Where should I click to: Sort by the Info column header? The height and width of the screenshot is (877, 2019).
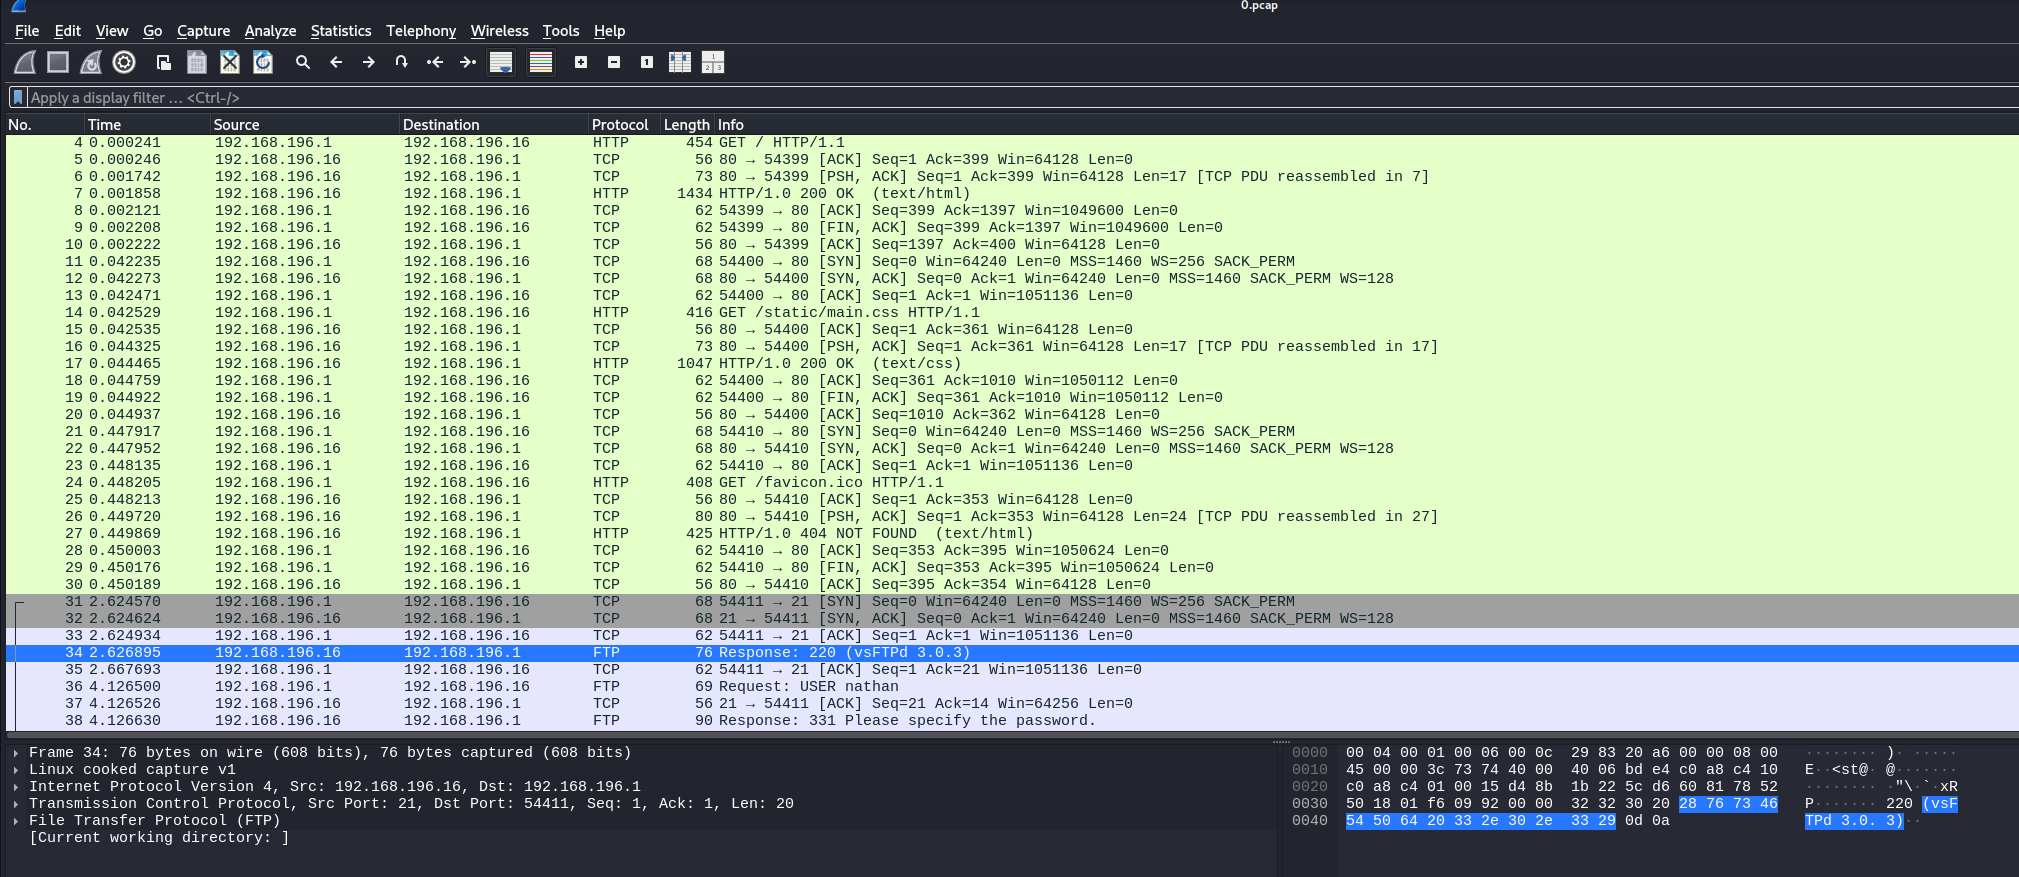(x=1366, y=125)
